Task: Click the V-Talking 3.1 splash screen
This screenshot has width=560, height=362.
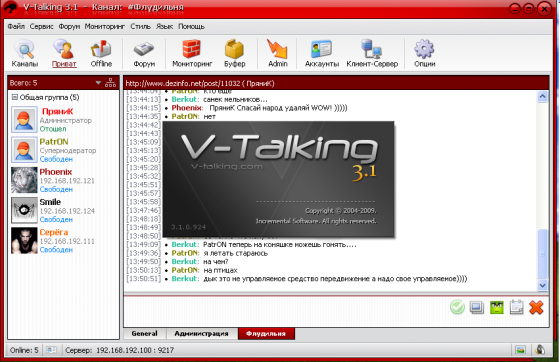Action: [279, 179]
